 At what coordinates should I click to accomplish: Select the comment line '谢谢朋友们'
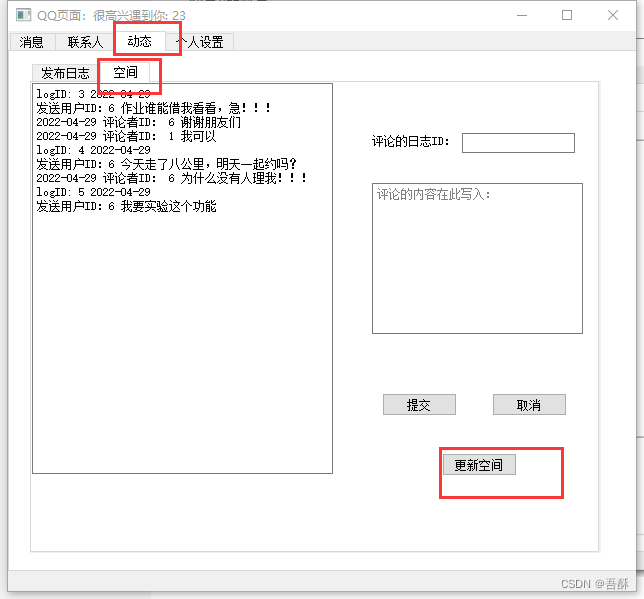211,122
